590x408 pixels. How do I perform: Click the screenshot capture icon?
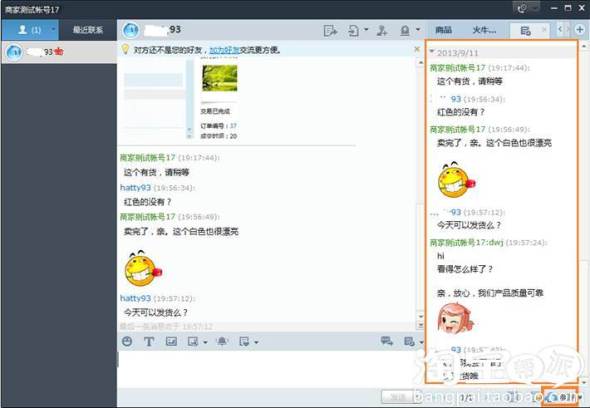[x=193, y=341]
